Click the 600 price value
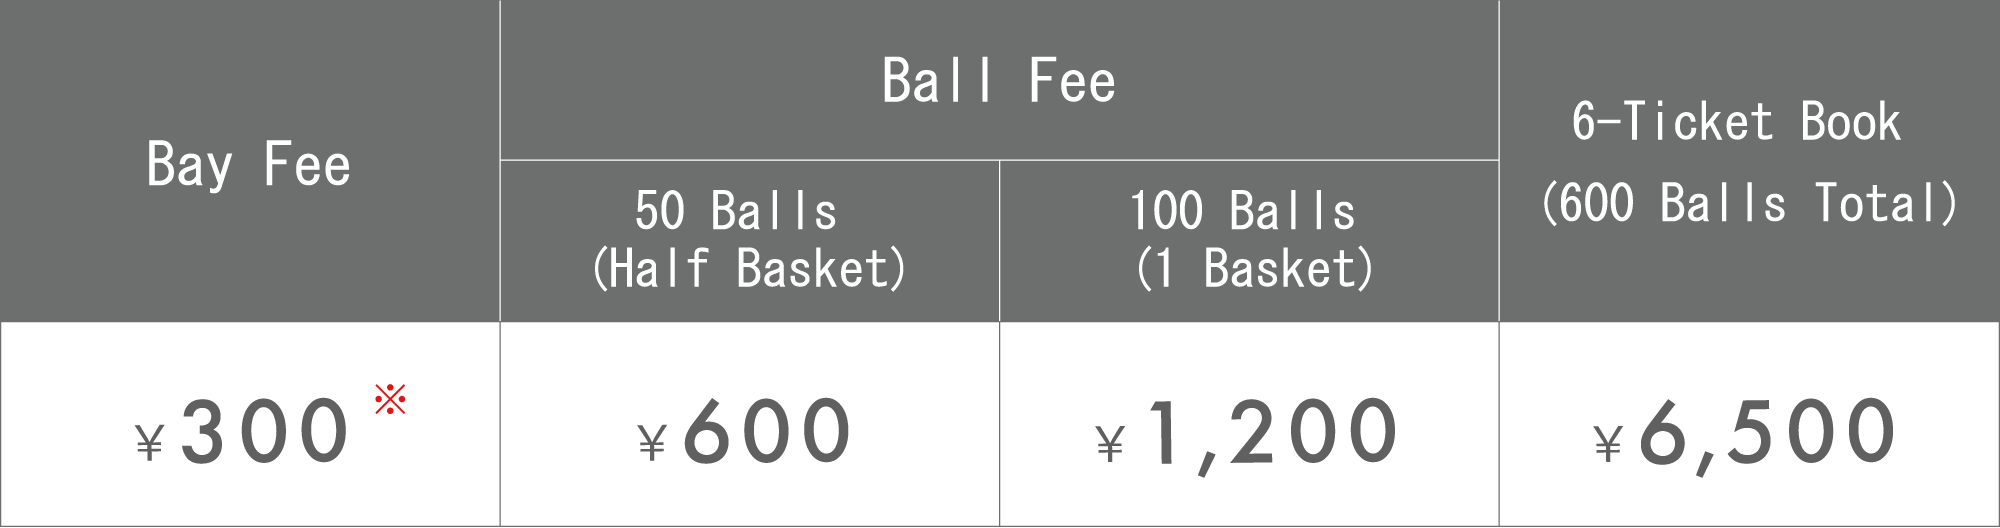 [x=767, y=432]
